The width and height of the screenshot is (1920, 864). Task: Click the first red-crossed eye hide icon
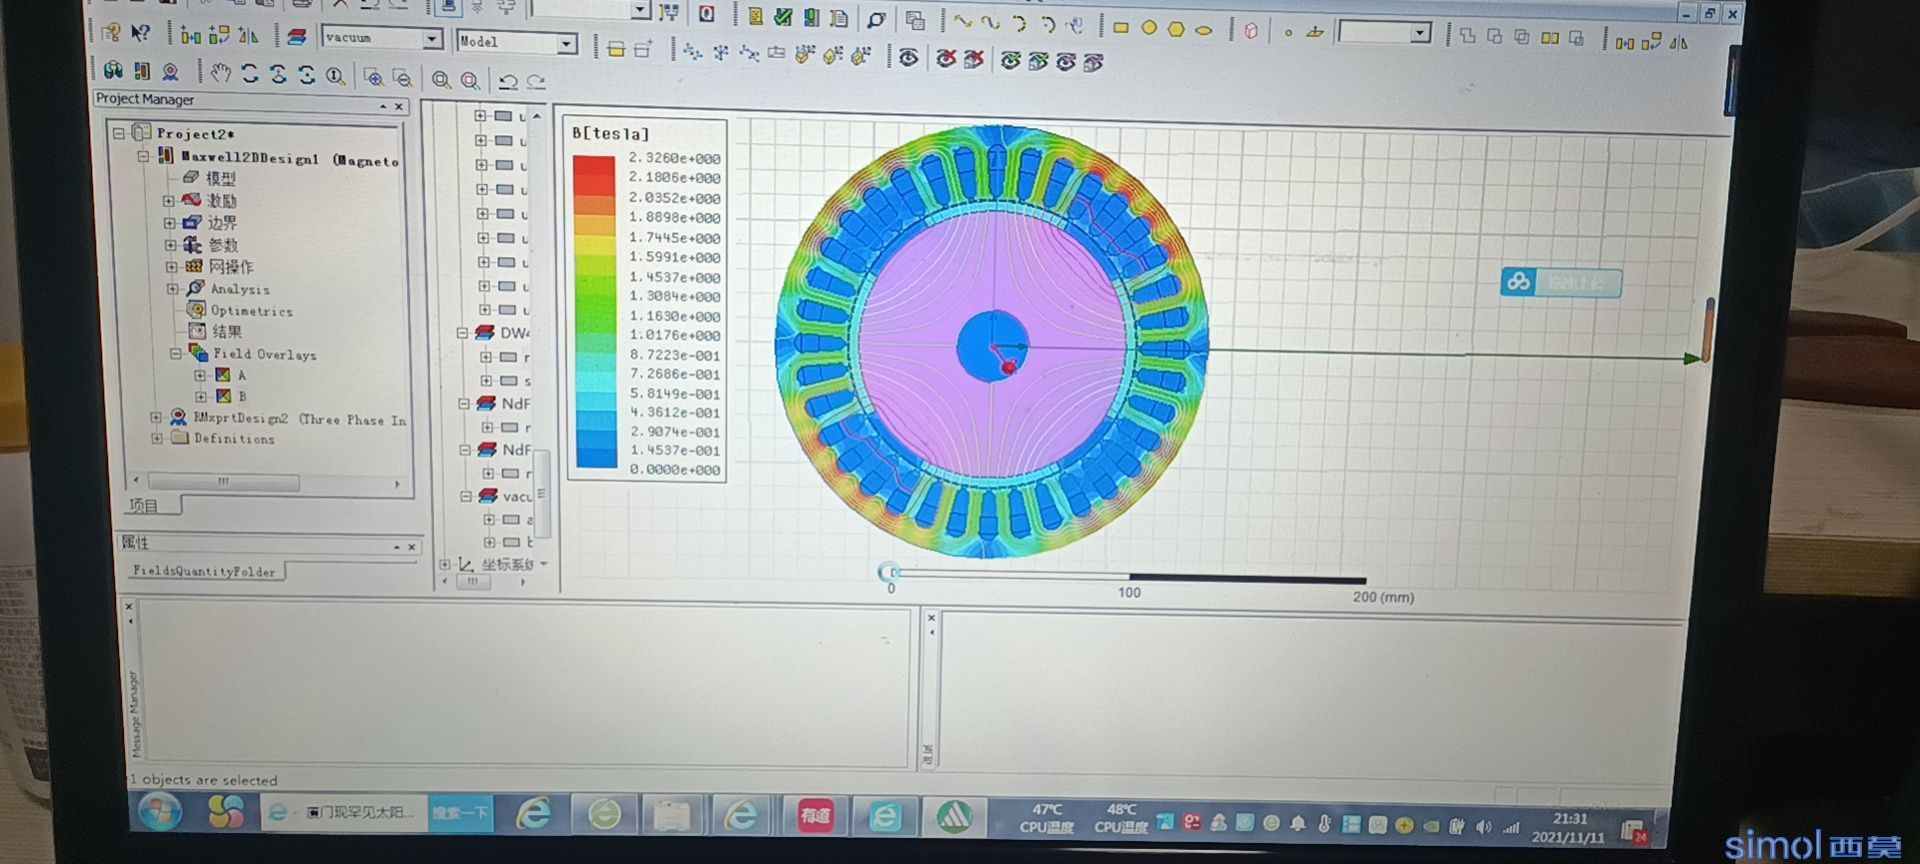tap(945, 58)
